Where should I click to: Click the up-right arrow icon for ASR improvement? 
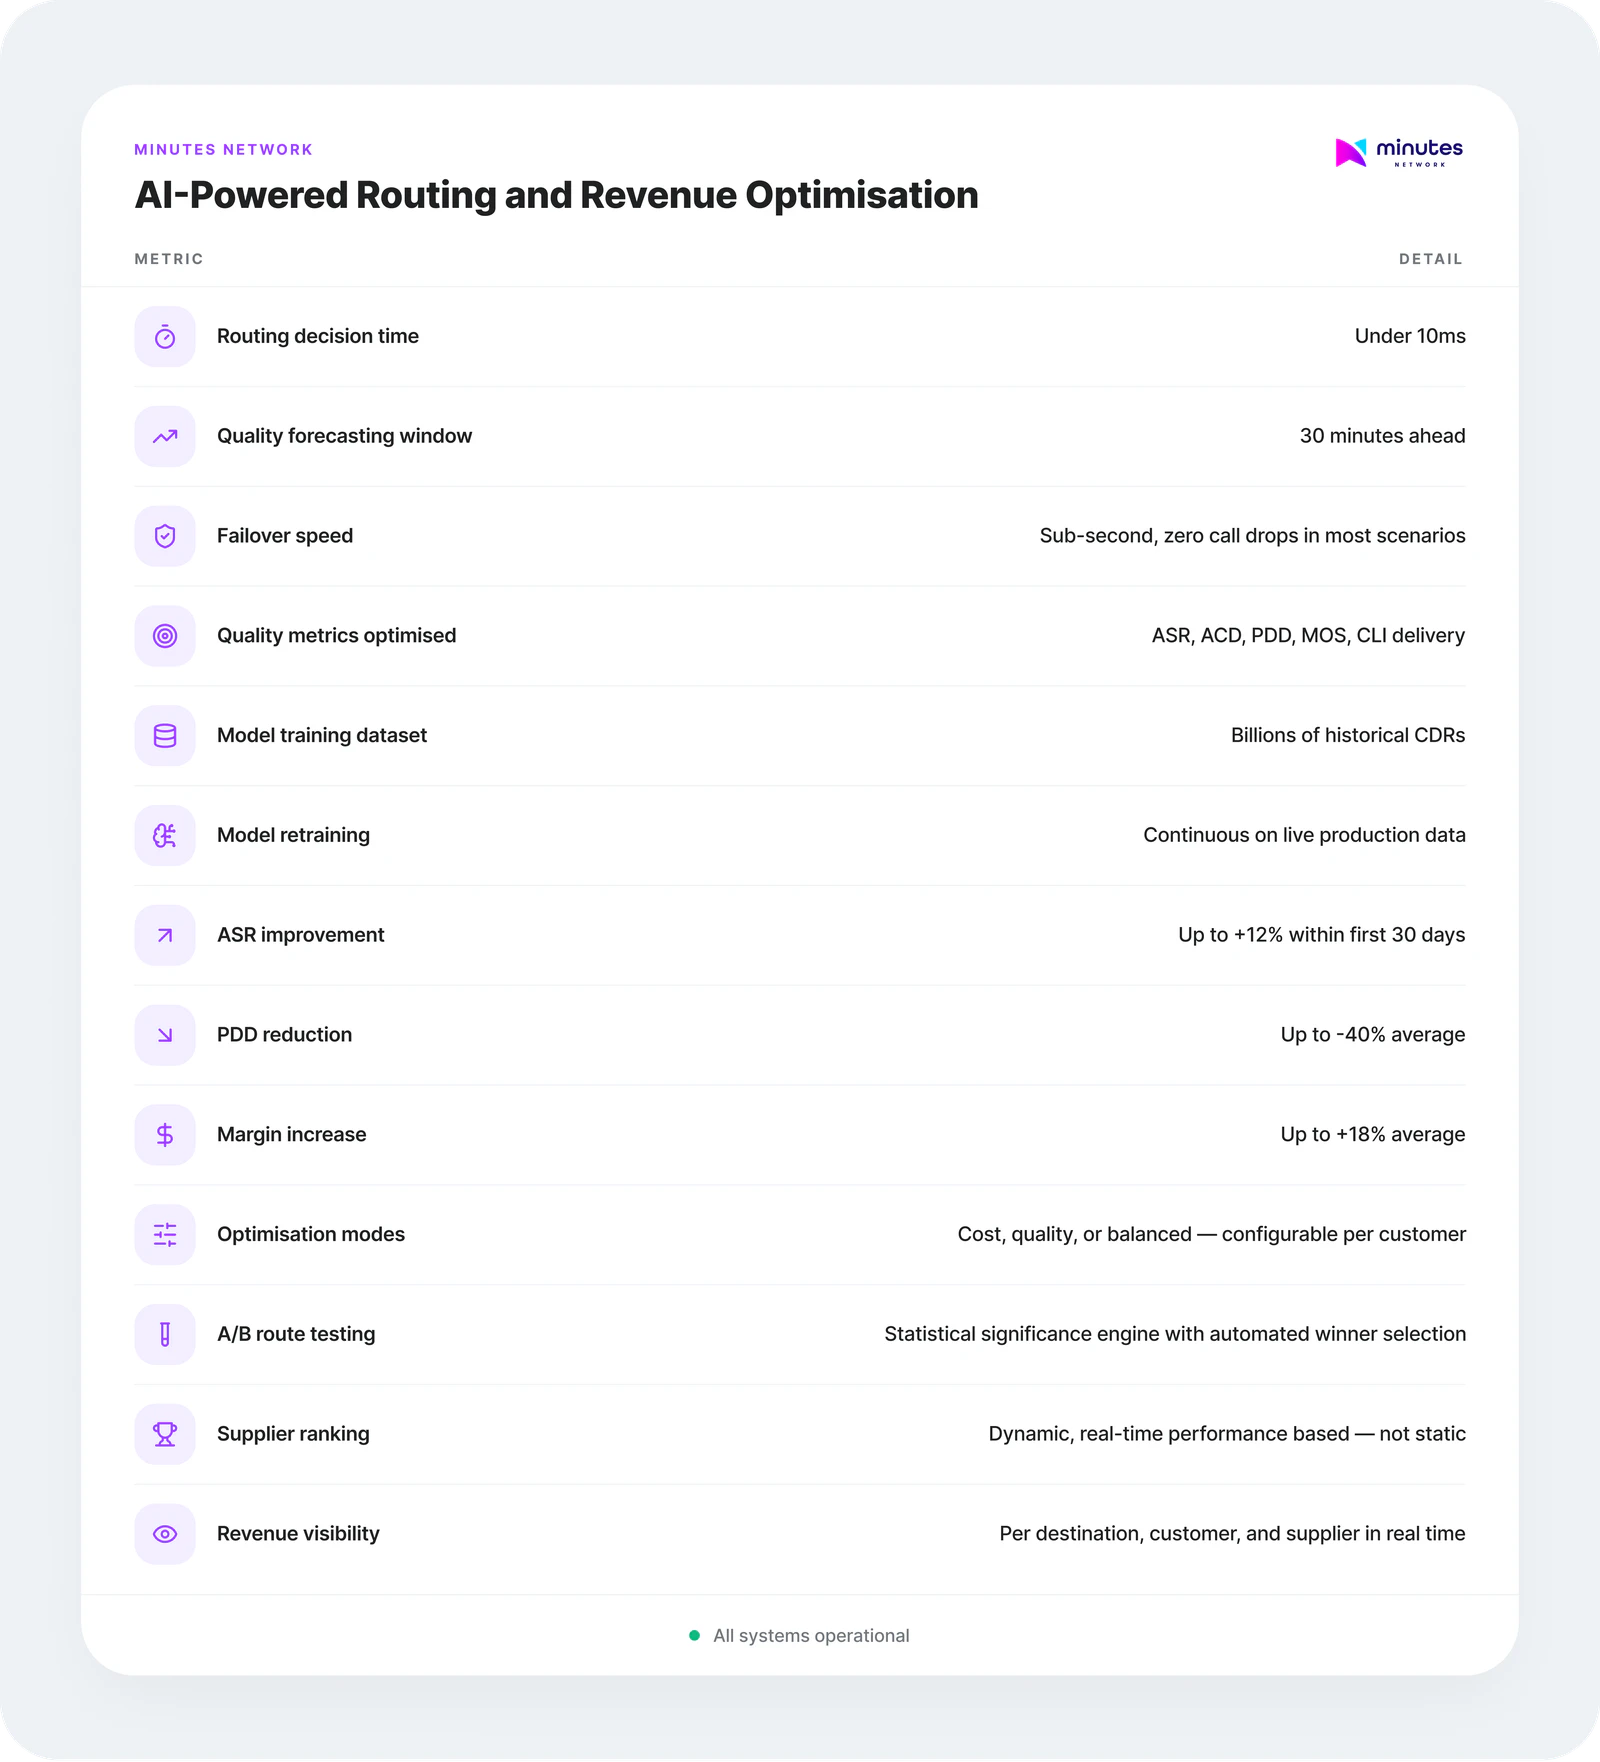tap(165, 935)
